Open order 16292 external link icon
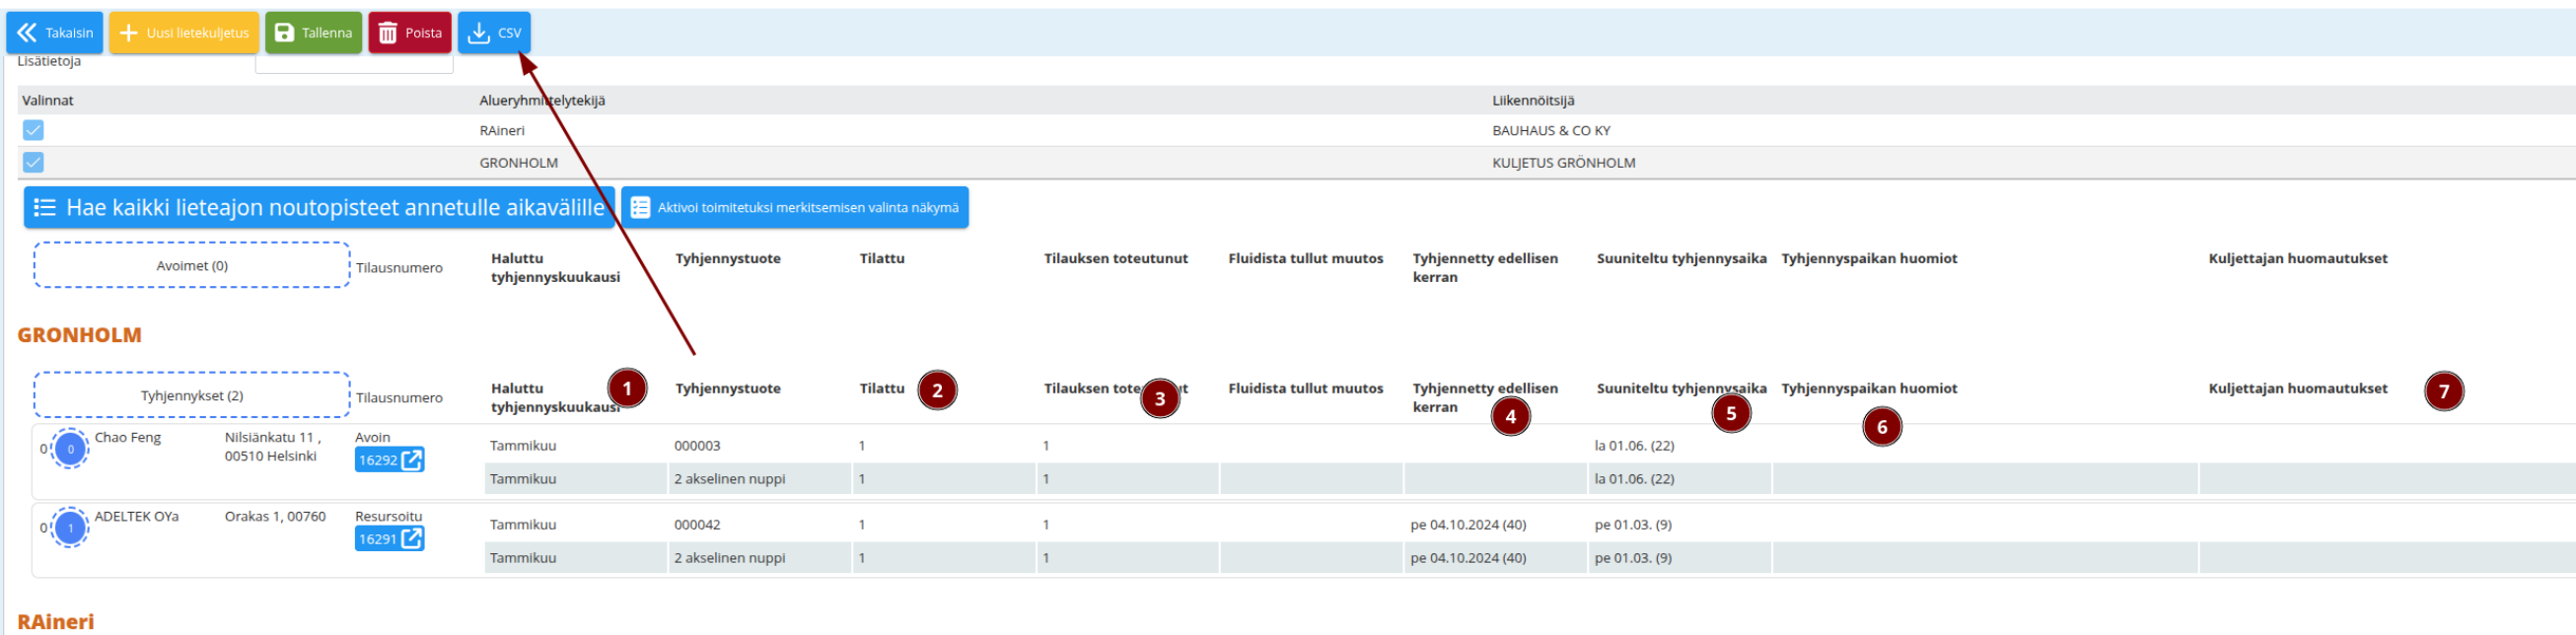This screenshot has height=635, width=2576. click(x=411, y=460)
